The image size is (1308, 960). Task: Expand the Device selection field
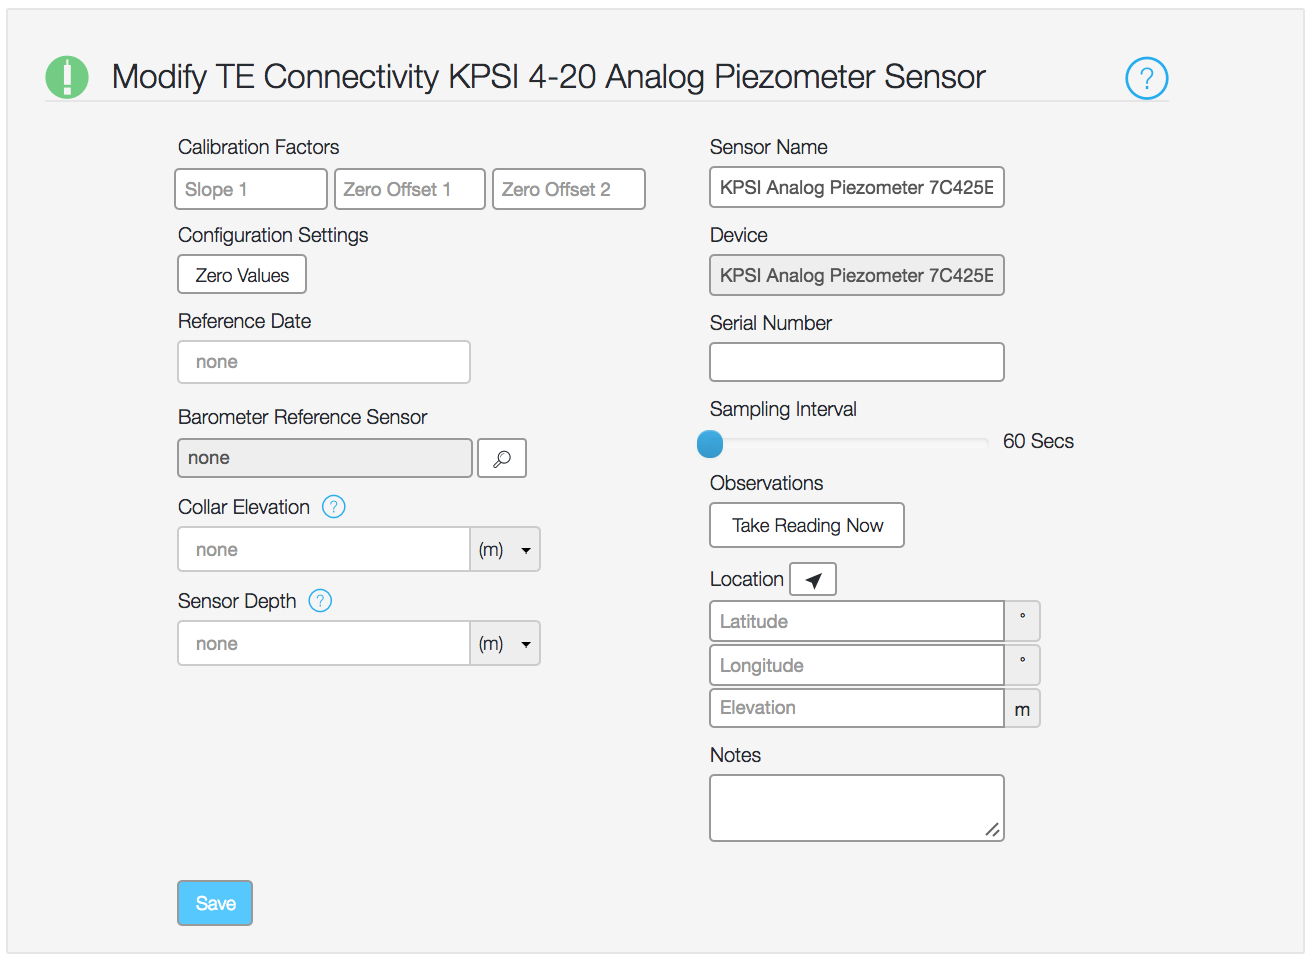[x=856, y=275]
